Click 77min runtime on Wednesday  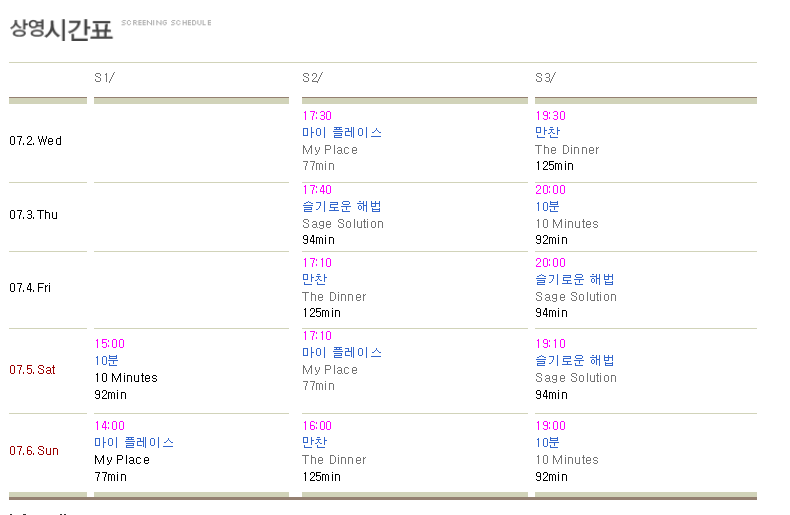(x=318, y=166)
